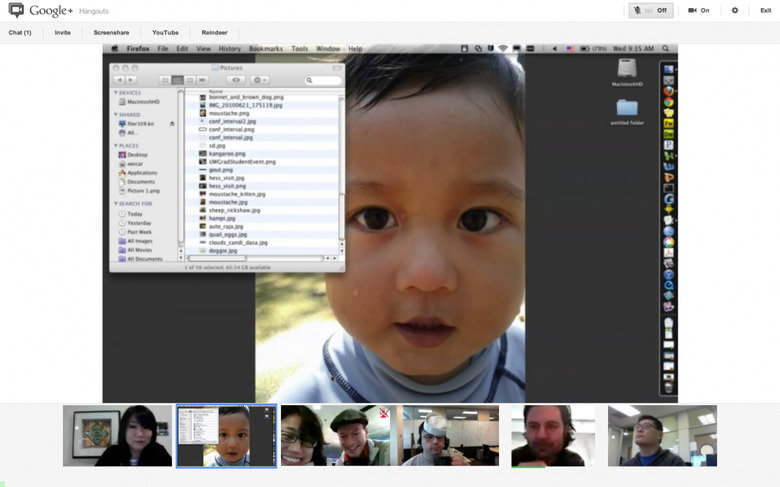Toggle the camera On button

698,10
